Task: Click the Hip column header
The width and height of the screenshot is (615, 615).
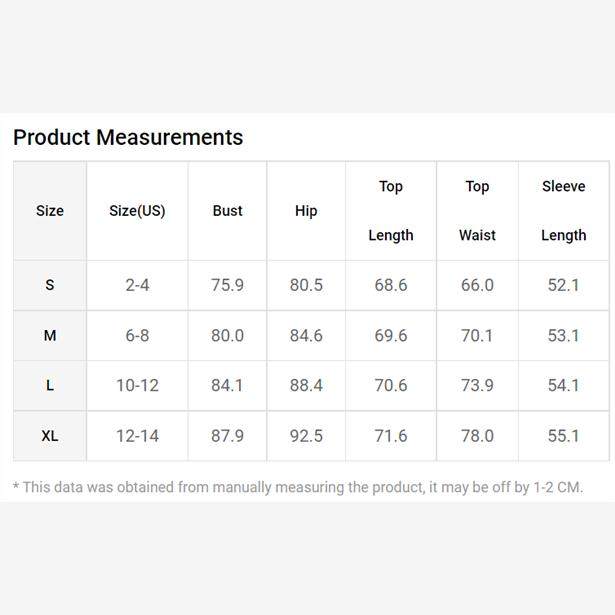Action: (x=306, y=211)
